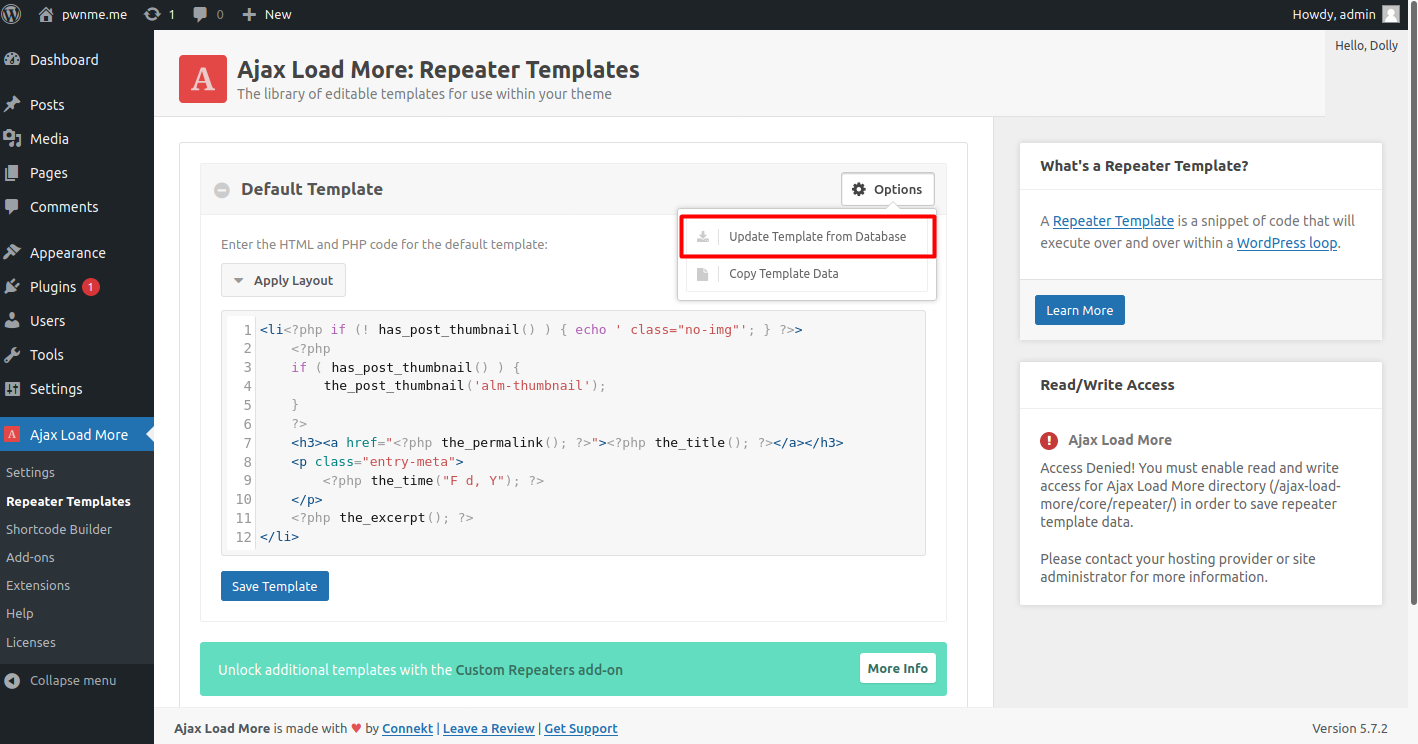Toggle the Options gear dropdown
1418x744 pixels.
pos(887,190)
